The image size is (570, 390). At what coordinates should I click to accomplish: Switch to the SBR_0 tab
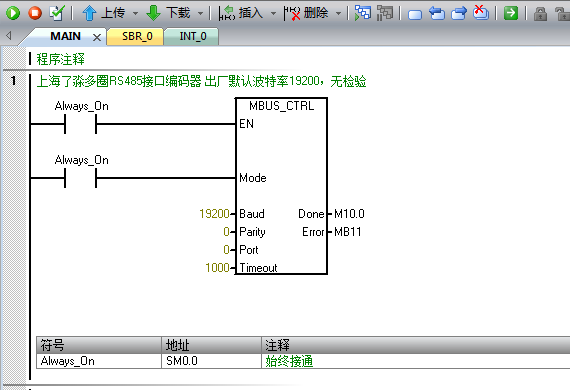tap(137, 36)
